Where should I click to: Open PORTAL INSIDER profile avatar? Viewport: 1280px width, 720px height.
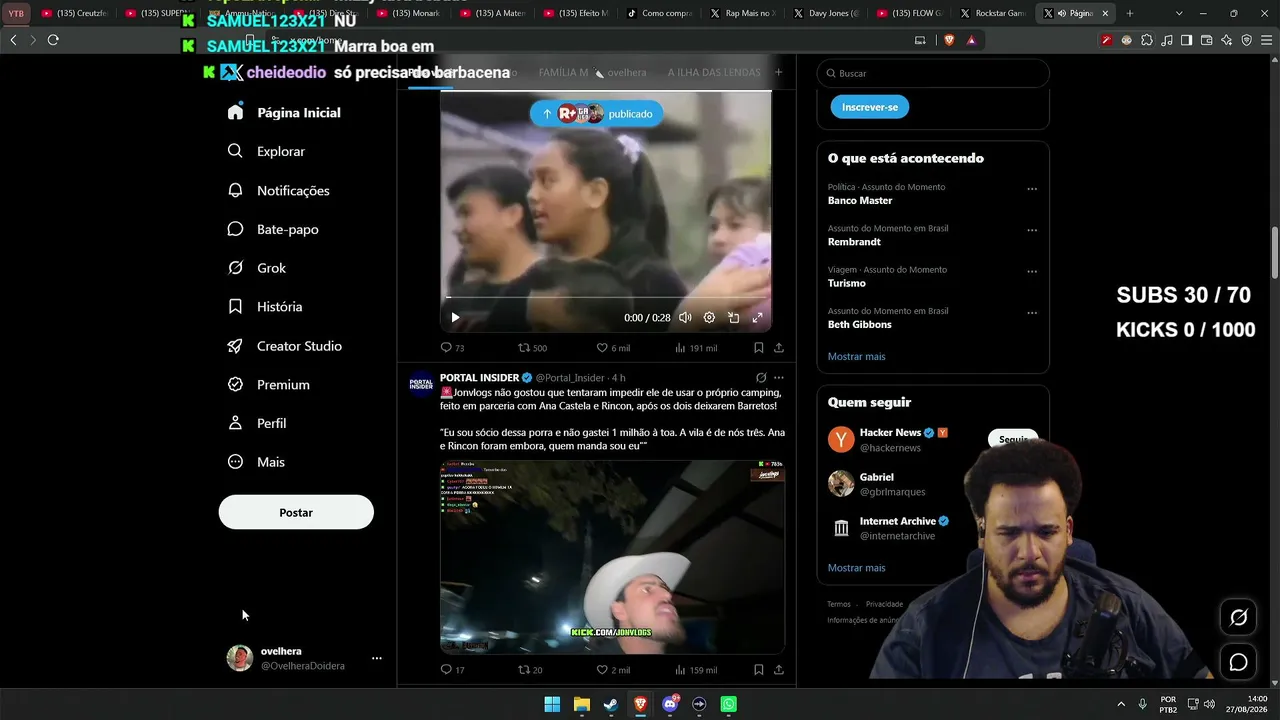pyautogui.click(x=421, y=384)
